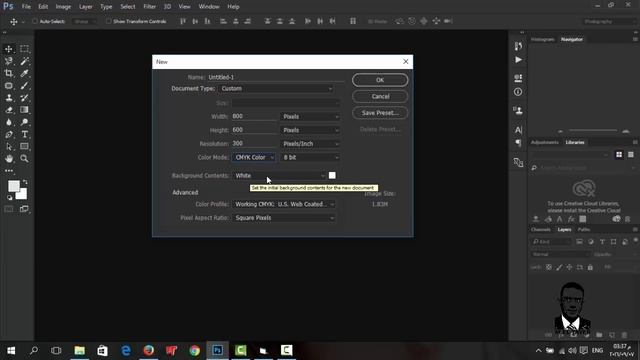Screen dimensions: 640x360
Task: Click the document Name field
Action: pos(276,77)
